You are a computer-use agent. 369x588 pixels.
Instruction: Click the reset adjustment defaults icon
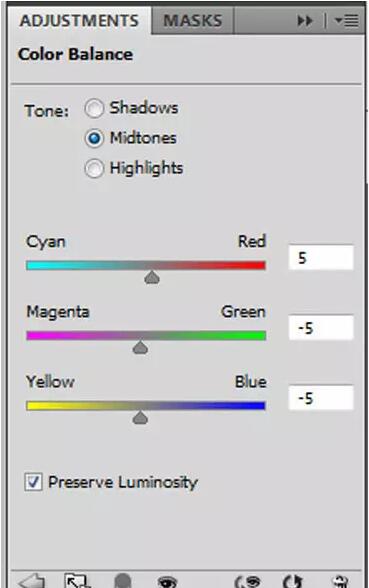pos(293,581)
